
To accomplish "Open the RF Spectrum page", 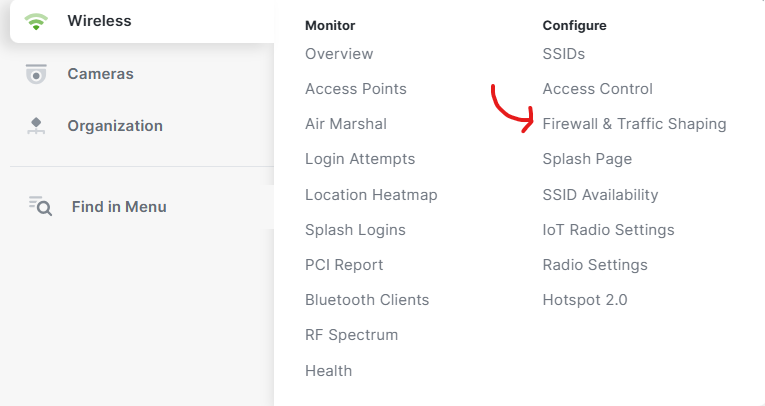I will point(351,335).
